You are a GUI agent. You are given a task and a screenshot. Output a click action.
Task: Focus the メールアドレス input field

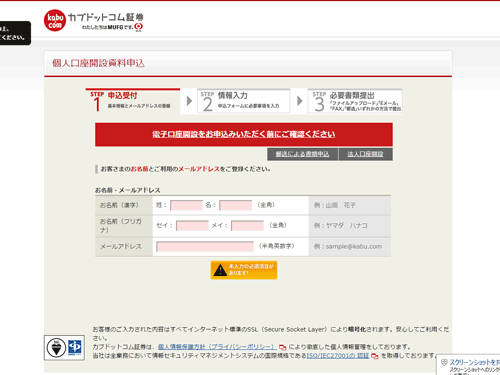[205, 247]
